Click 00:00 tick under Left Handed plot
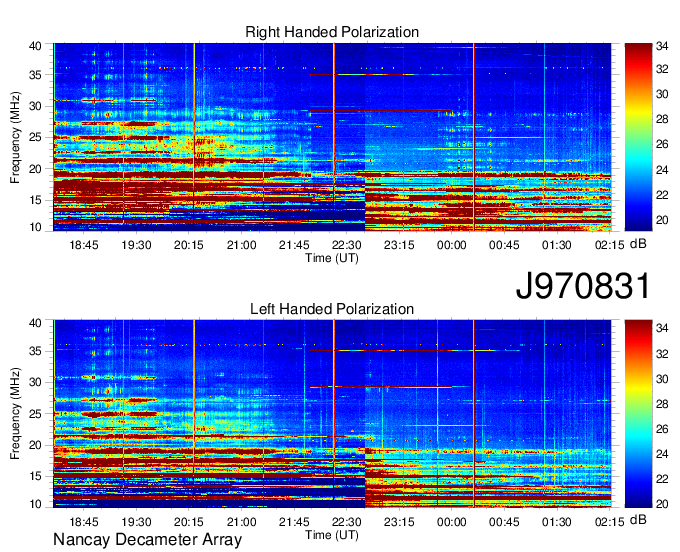Screen dimensions: 680x552 pos(451,523)
